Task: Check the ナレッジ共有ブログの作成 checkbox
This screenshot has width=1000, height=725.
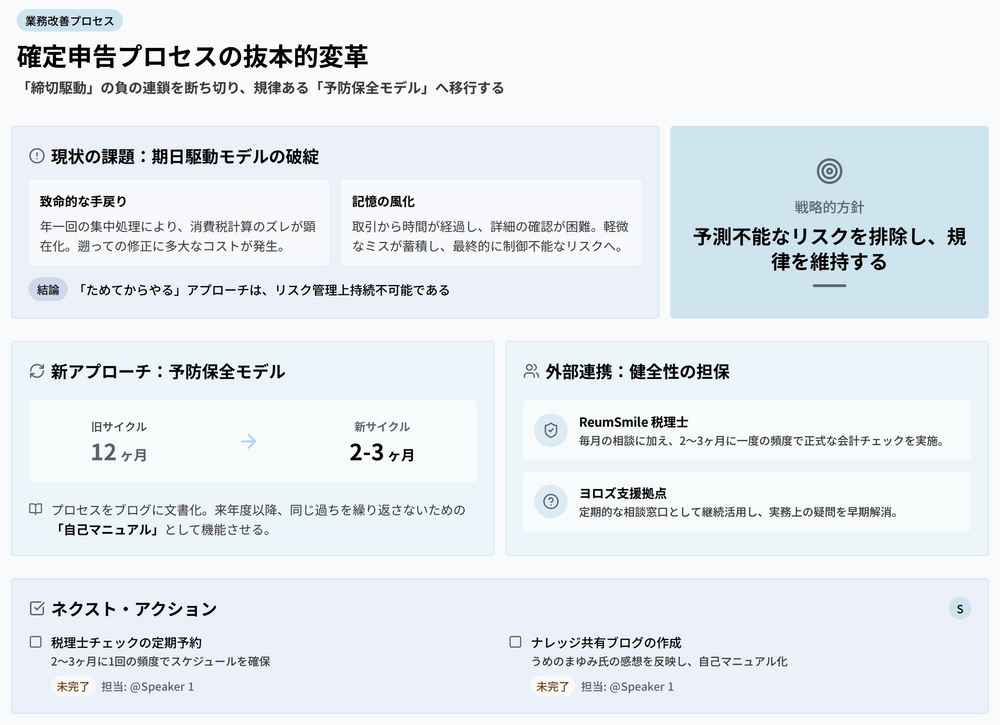Action: tap(516, 642)
